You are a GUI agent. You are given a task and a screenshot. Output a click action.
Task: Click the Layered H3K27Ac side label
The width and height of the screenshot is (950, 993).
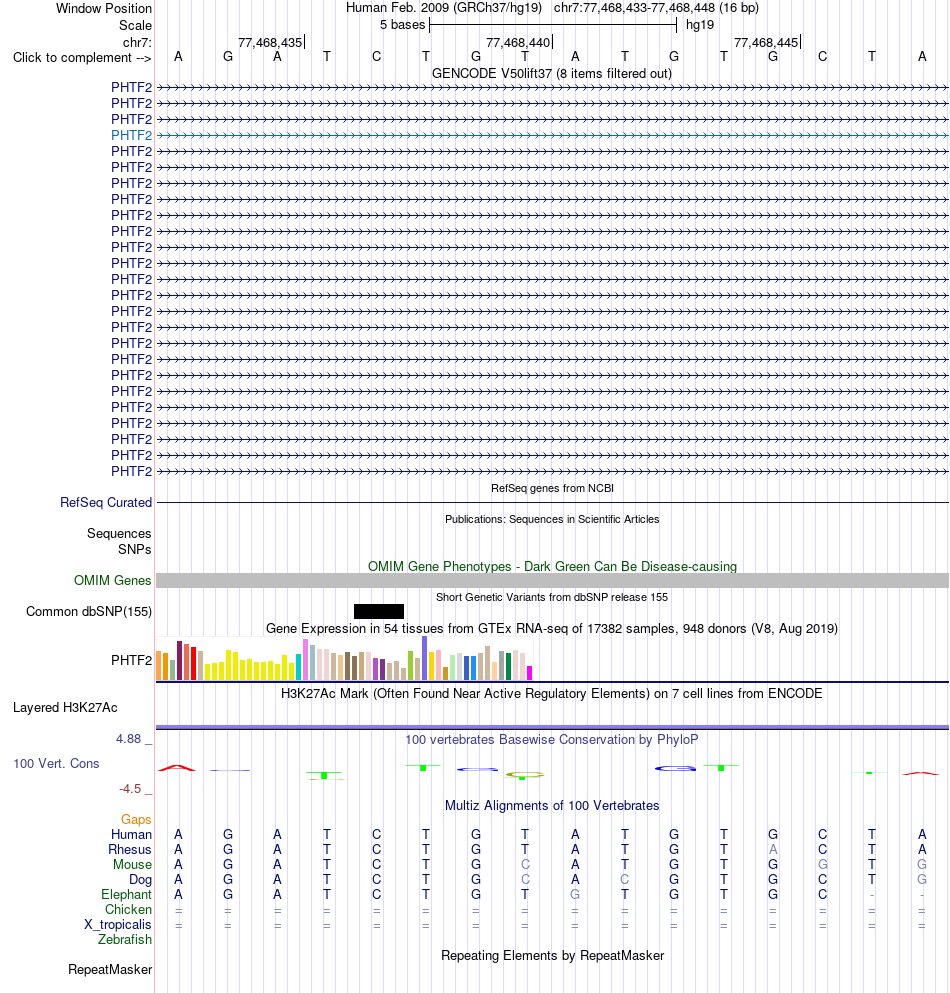[65, 707]
